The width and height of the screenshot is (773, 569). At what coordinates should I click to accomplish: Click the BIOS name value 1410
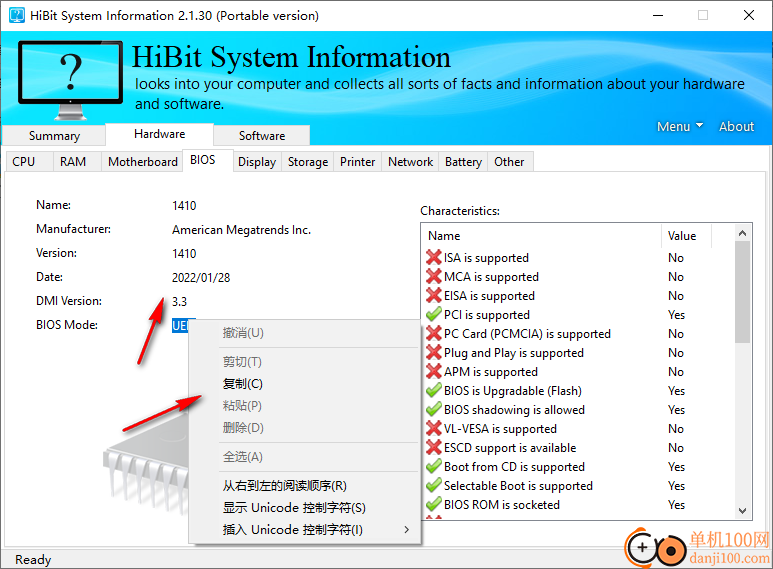click(x=184, y=206)
